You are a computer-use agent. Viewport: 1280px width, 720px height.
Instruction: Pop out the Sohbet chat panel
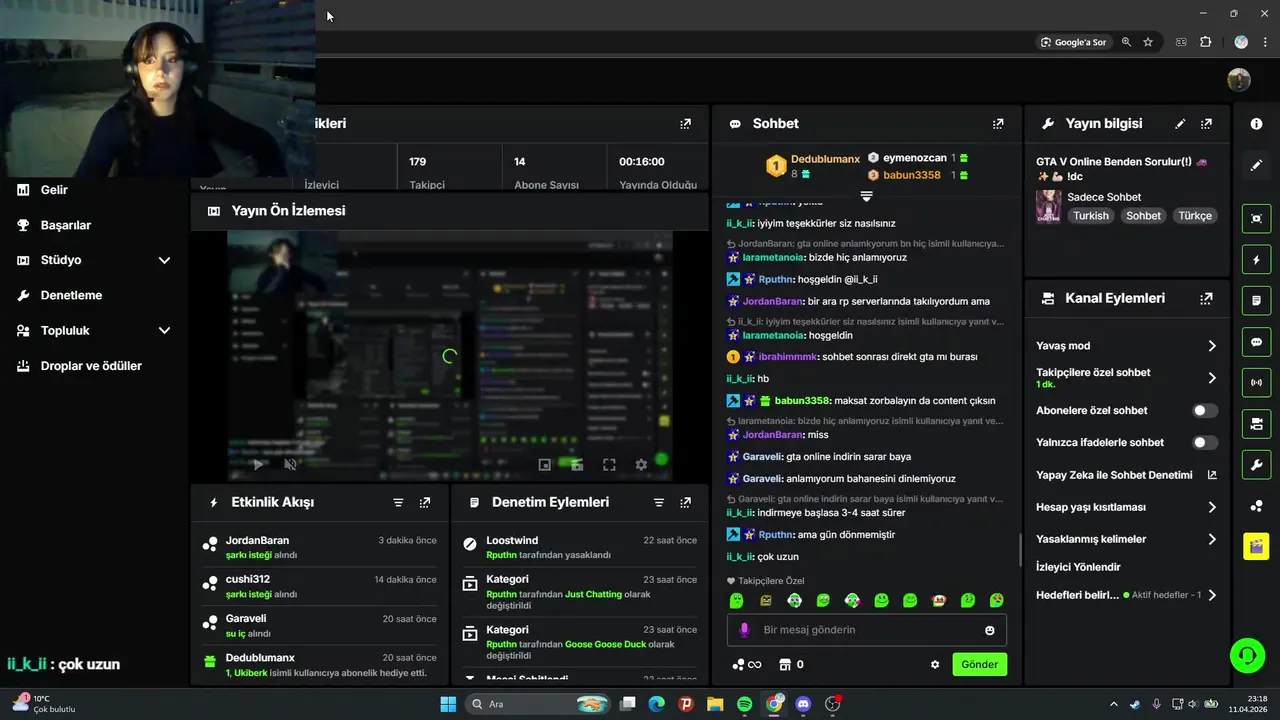[x=997, y=124]
